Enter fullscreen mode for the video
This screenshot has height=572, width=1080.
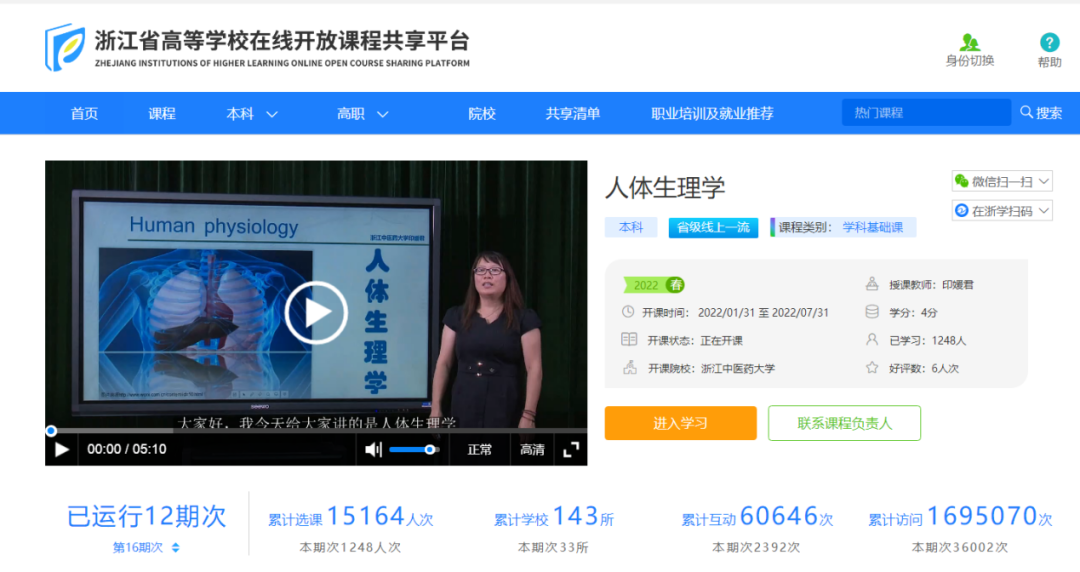[571, 450]
